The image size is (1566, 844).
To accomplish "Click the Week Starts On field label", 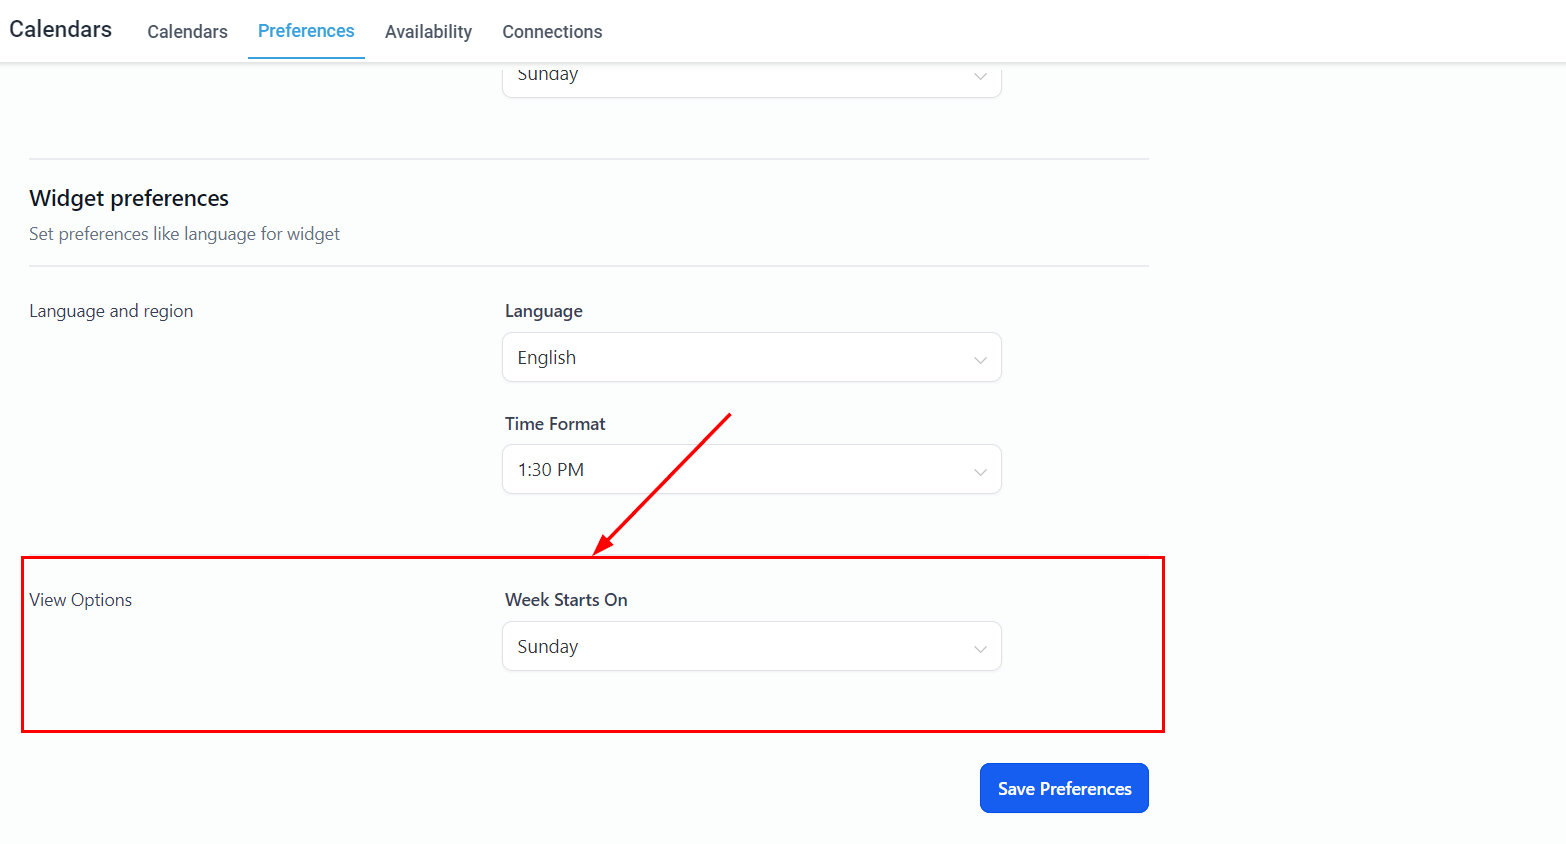I will [566, 600].
